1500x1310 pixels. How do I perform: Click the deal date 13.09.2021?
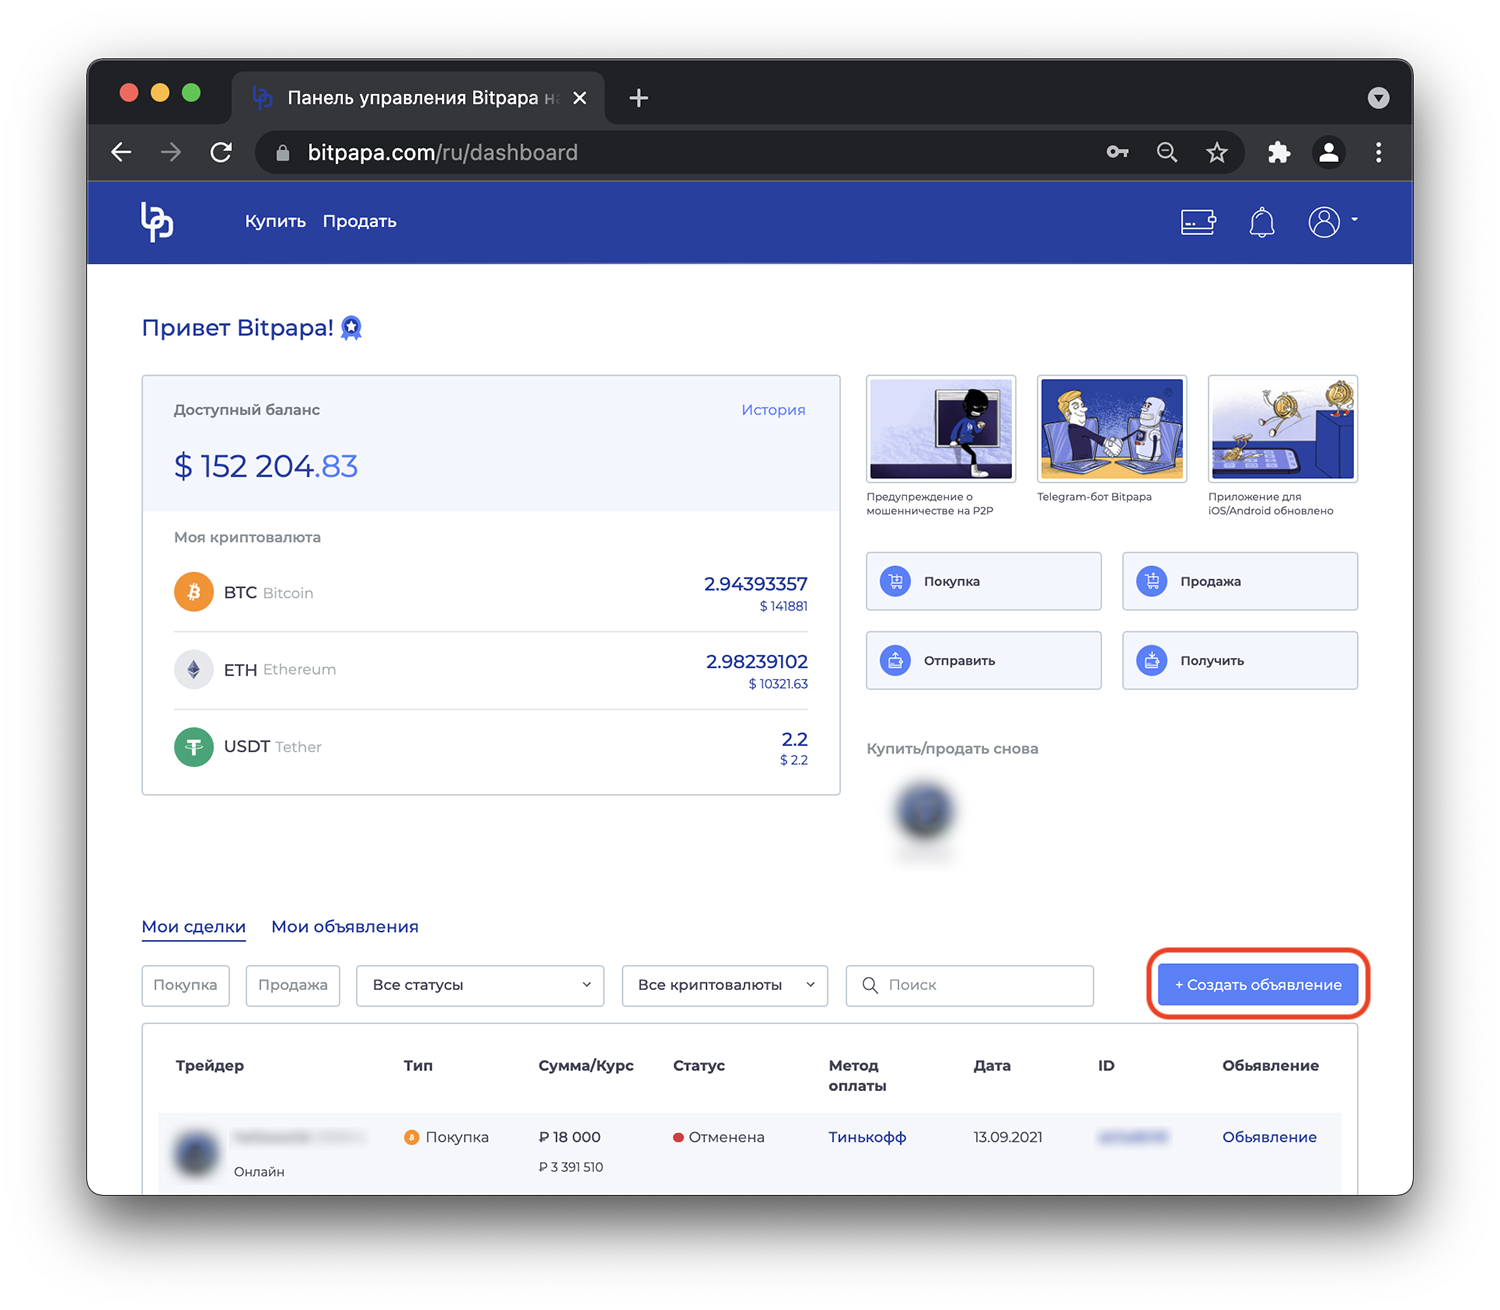(1008, 1137)
